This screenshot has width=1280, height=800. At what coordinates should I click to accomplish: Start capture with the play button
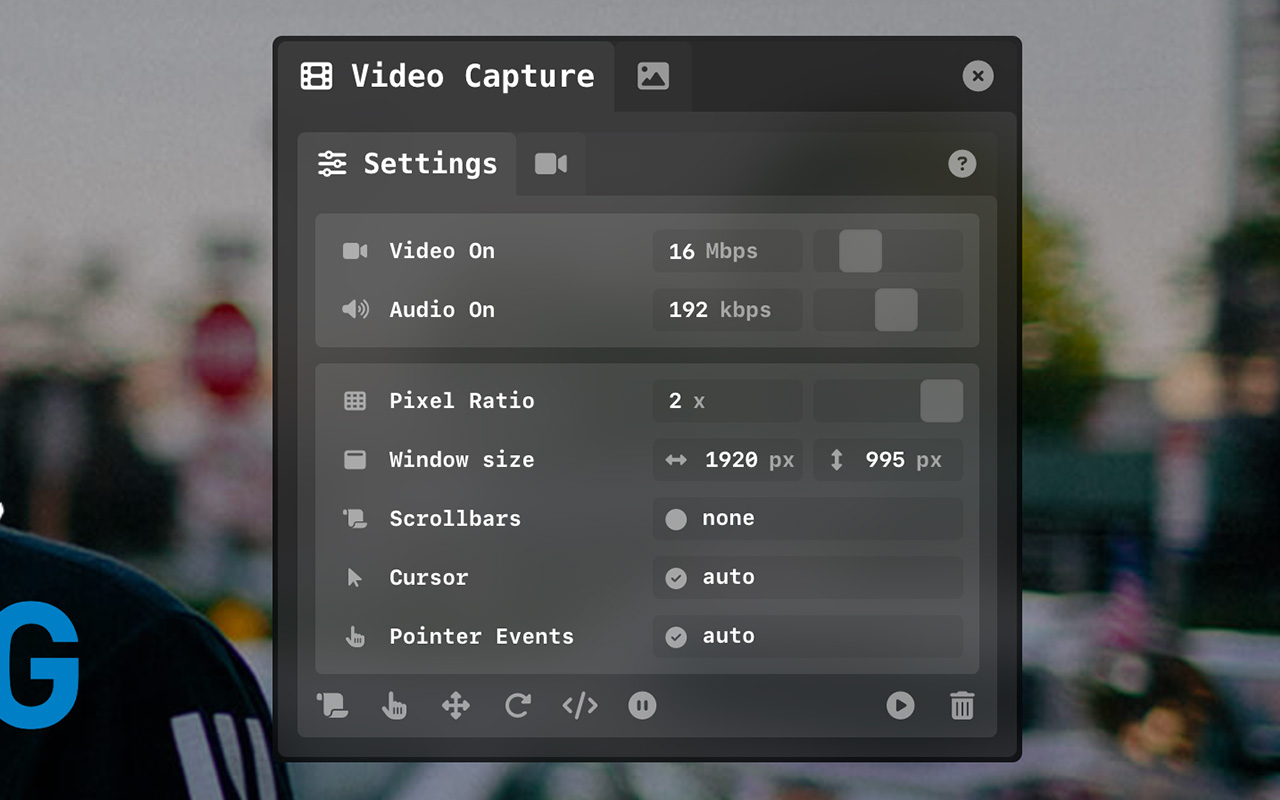(900, 706)
